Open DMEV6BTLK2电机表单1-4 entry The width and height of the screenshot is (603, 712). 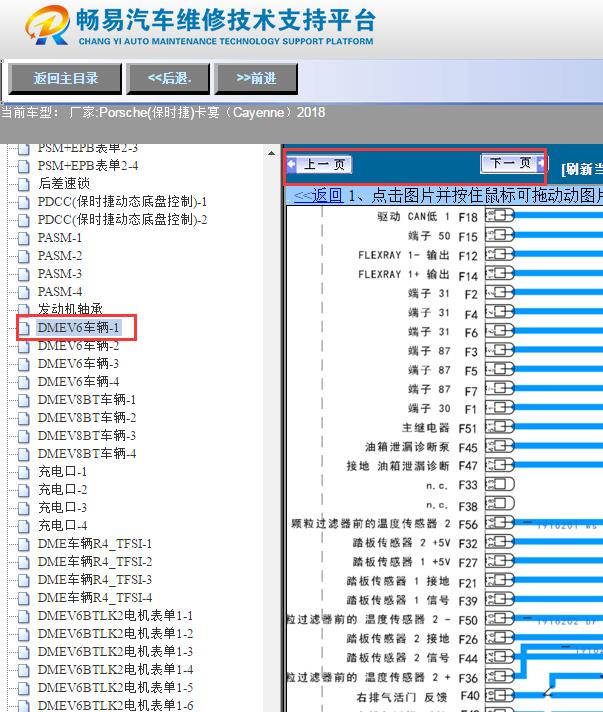[x=115, y=670]
